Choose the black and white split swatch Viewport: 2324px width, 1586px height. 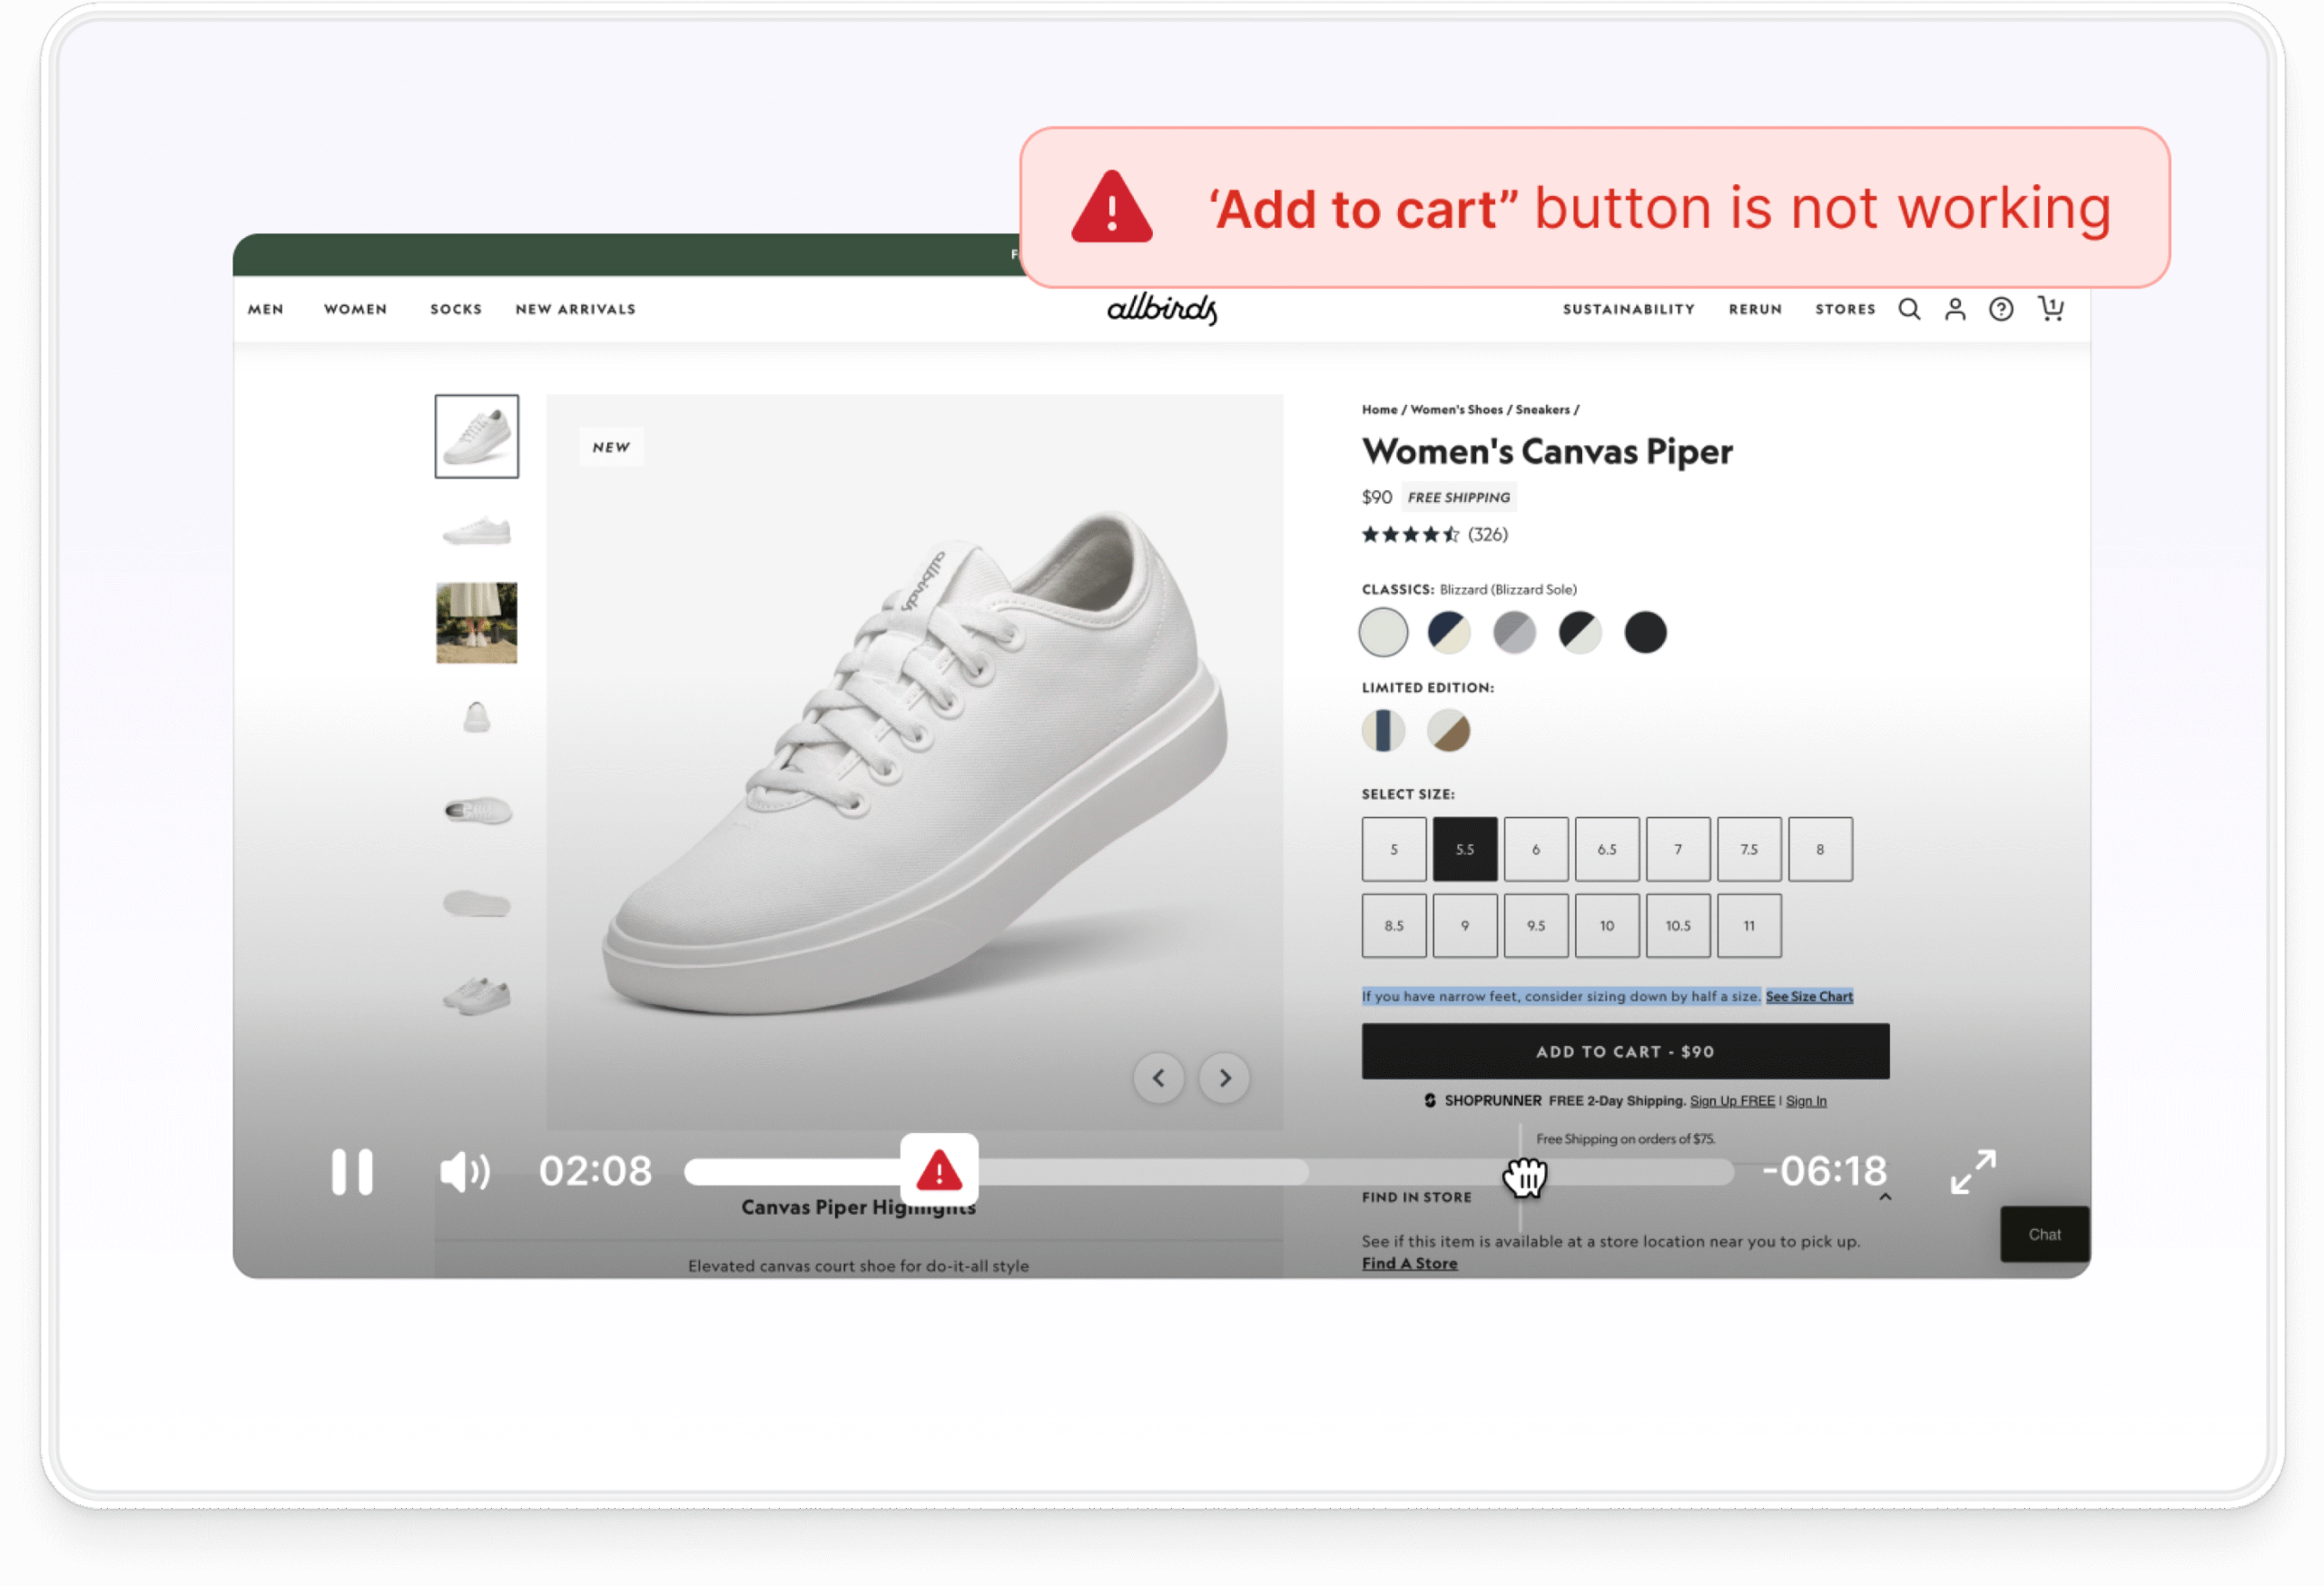(x=1580, y=632)
